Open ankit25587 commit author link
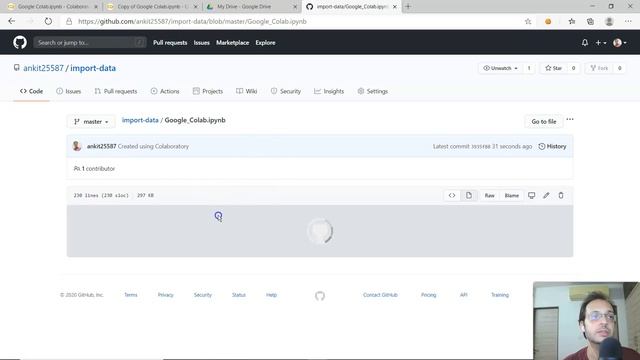 [101, 146]
